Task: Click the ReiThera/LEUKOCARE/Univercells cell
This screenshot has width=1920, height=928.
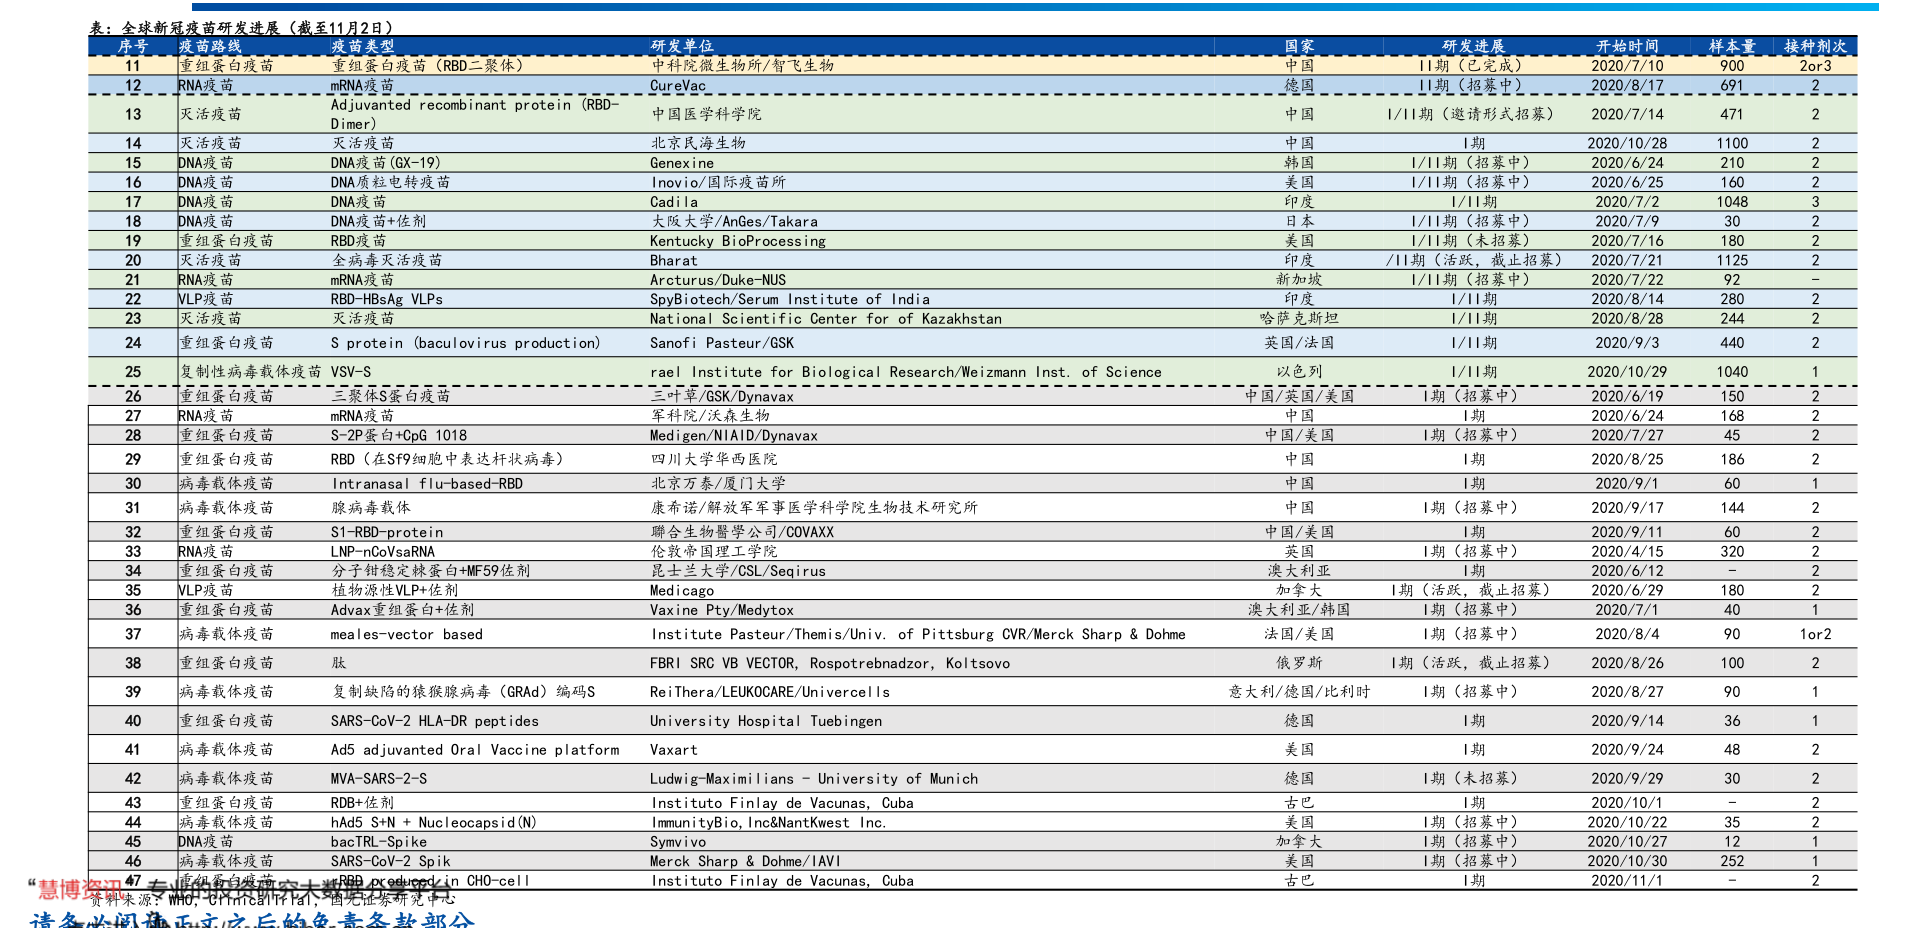Action: [x=770, y=692]
